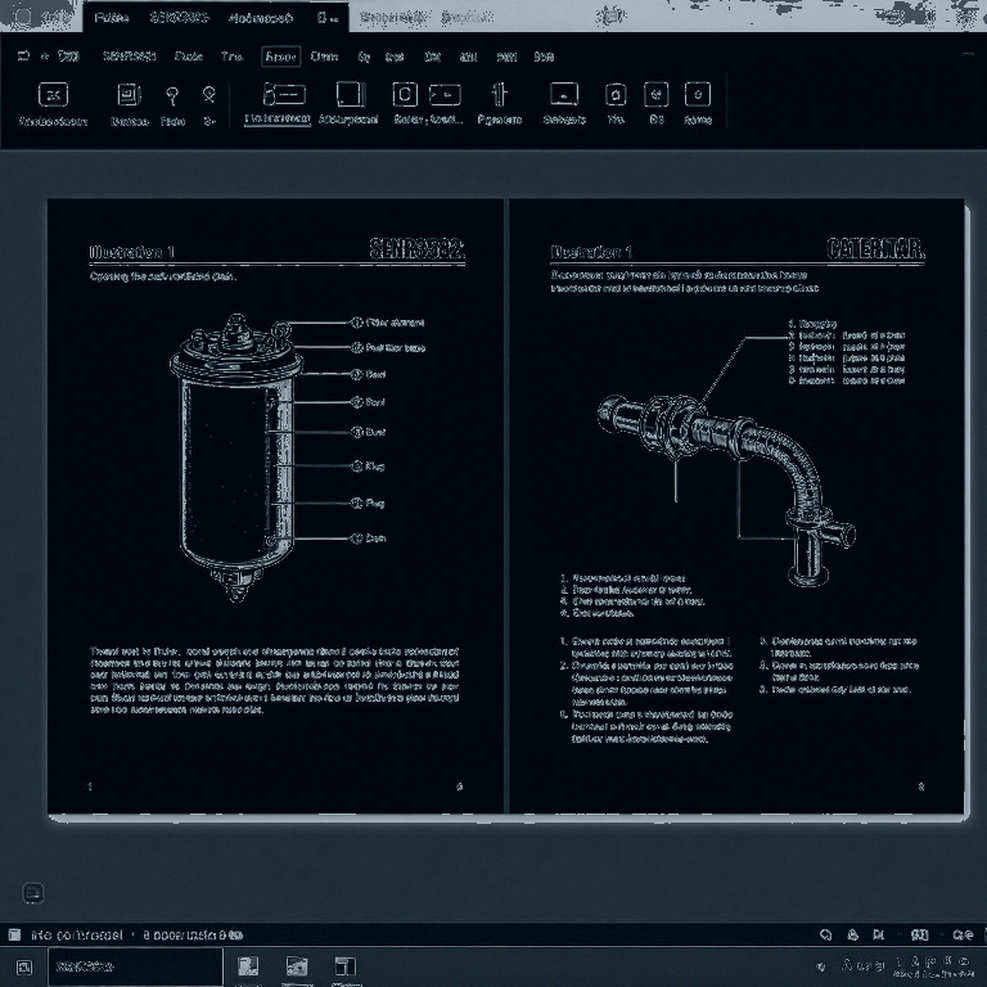987x987 pixels.
Task: Click the "CATERPILLAR" logo on the right page
Action: click(876, 249)
